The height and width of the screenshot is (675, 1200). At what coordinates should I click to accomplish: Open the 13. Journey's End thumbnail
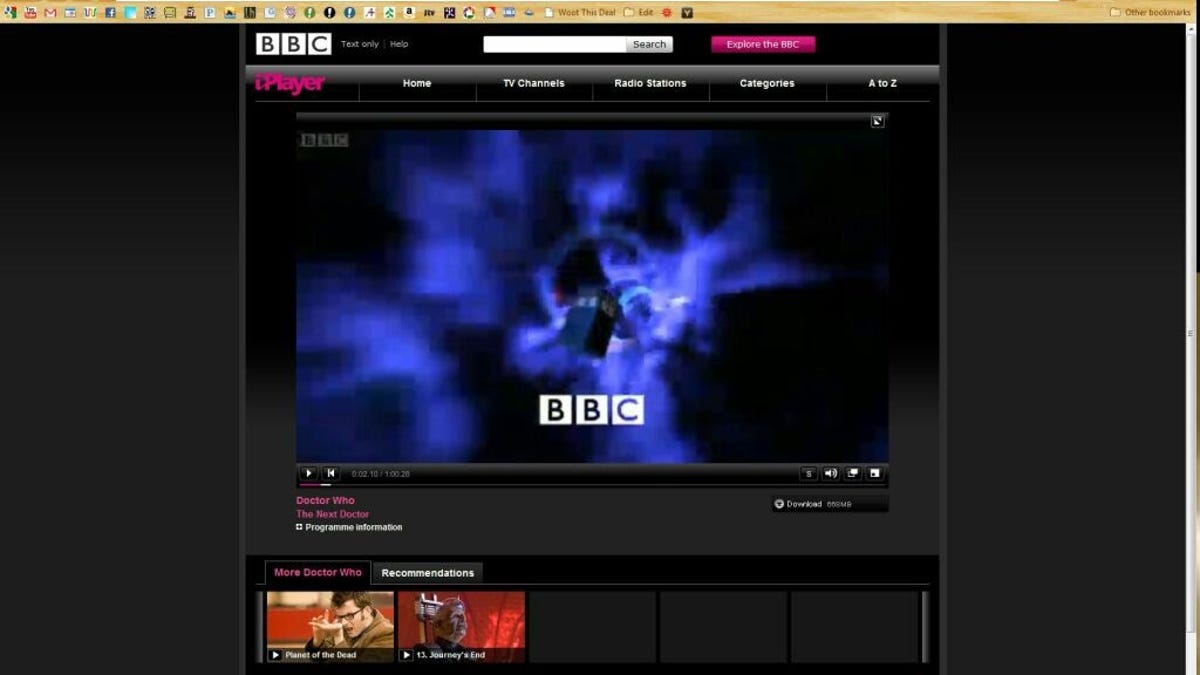pos(461,626)
